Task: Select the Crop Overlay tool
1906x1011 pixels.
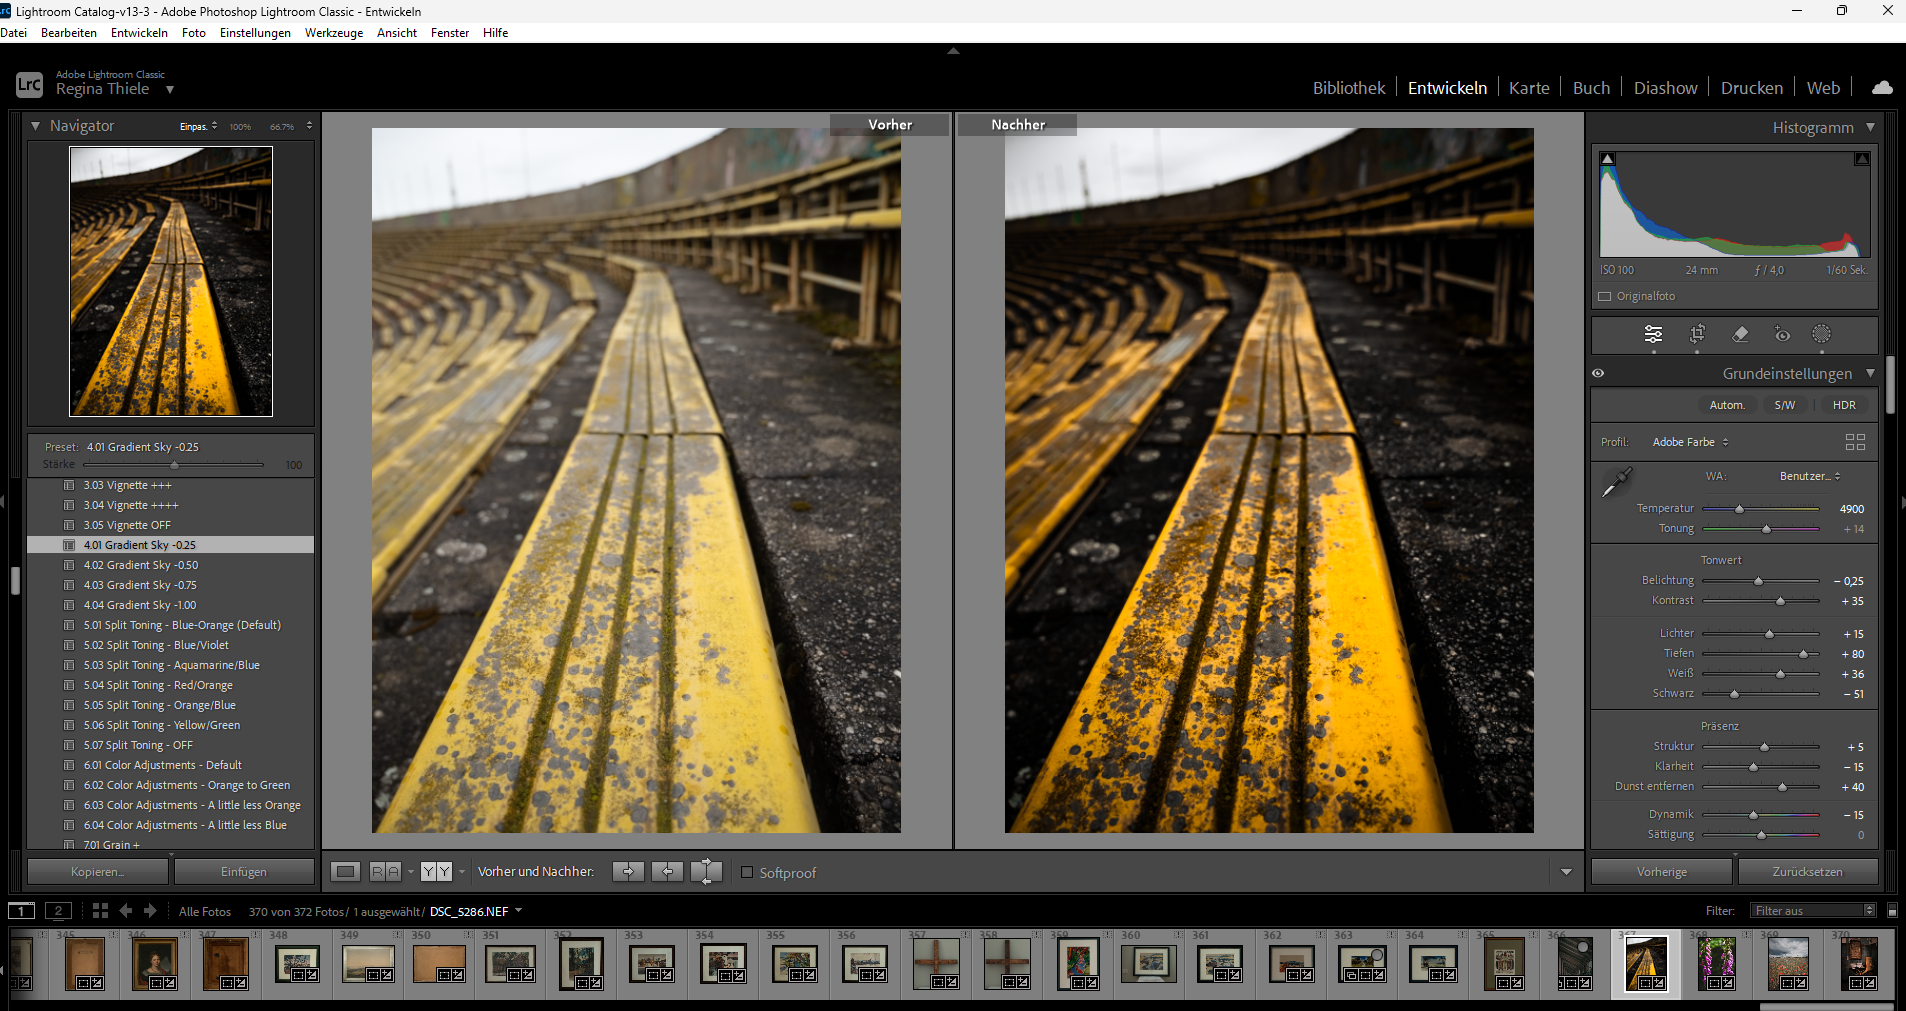Action: (1697, 334)
